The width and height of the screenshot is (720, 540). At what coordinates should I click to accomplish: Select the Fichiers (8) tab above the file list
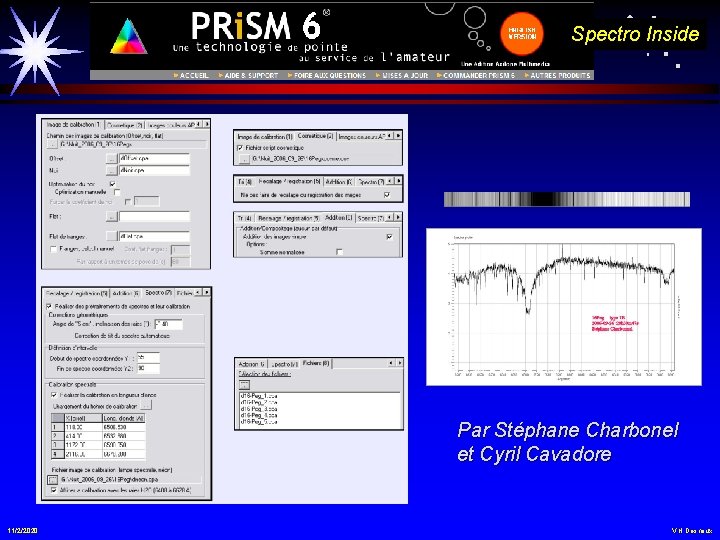pos(316,363)
